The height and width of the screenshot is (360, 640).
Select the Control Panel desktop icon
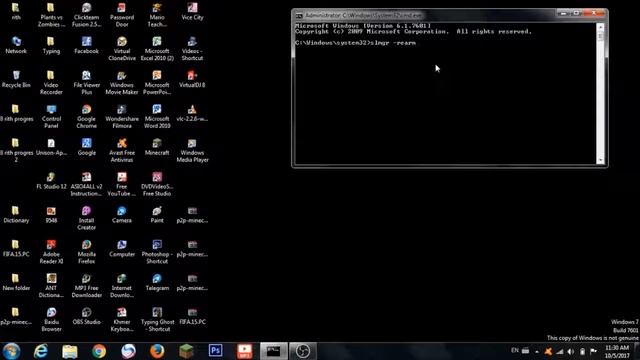coord(51,116)
